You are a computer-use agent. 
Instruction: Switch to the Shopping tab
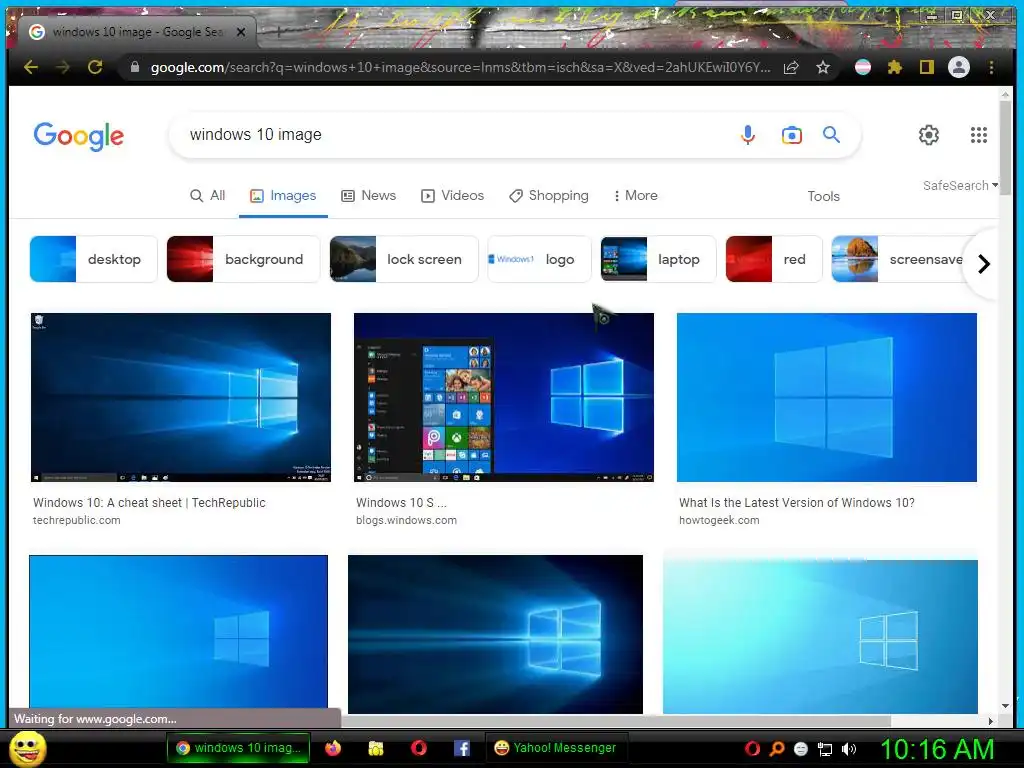tap(549, 195)
